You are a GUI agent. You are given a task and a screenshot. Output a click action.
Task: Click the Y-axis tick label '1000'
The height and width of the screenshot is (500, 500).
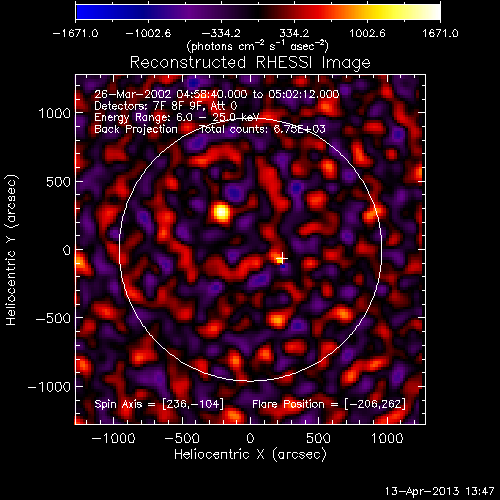(55, 113)
